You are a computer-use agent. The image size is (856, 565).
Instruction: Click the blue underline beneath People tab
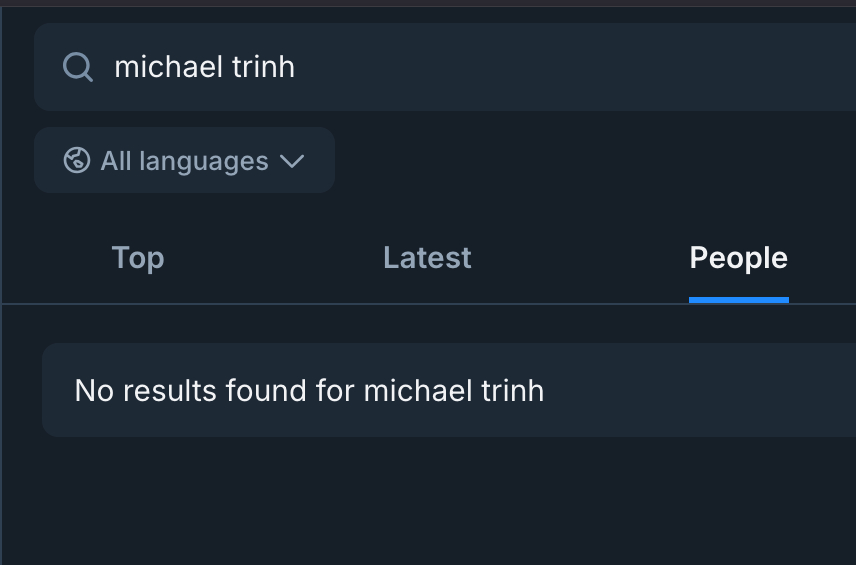pyautogui.click(x=738, y=299)
